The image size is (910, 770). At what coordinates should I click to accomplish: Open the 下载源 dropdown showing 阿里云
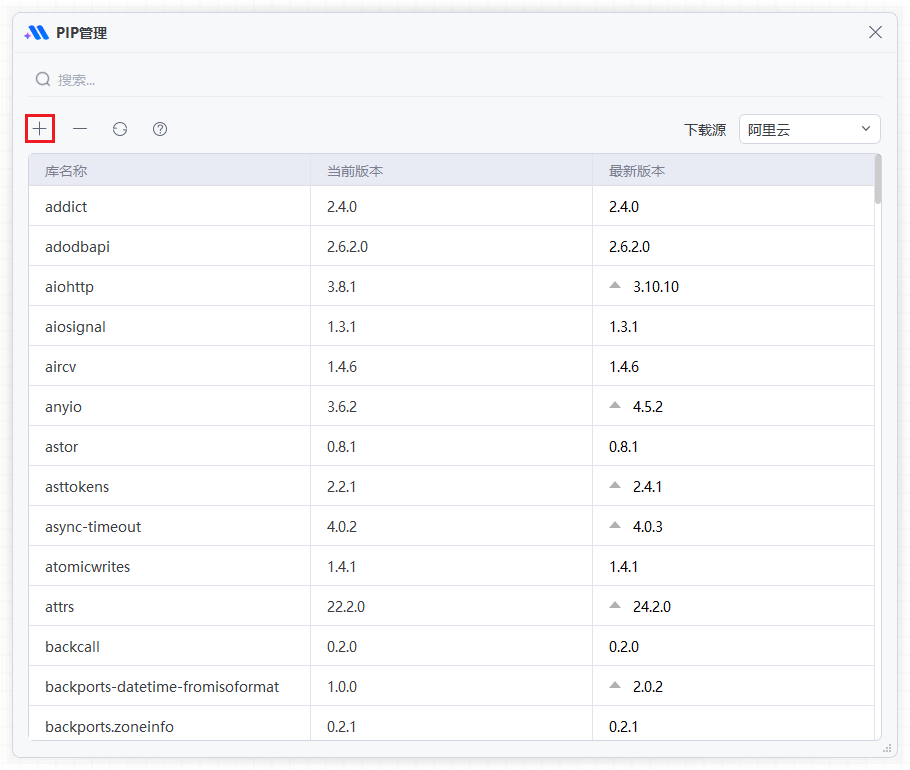(x=810, y=129)
